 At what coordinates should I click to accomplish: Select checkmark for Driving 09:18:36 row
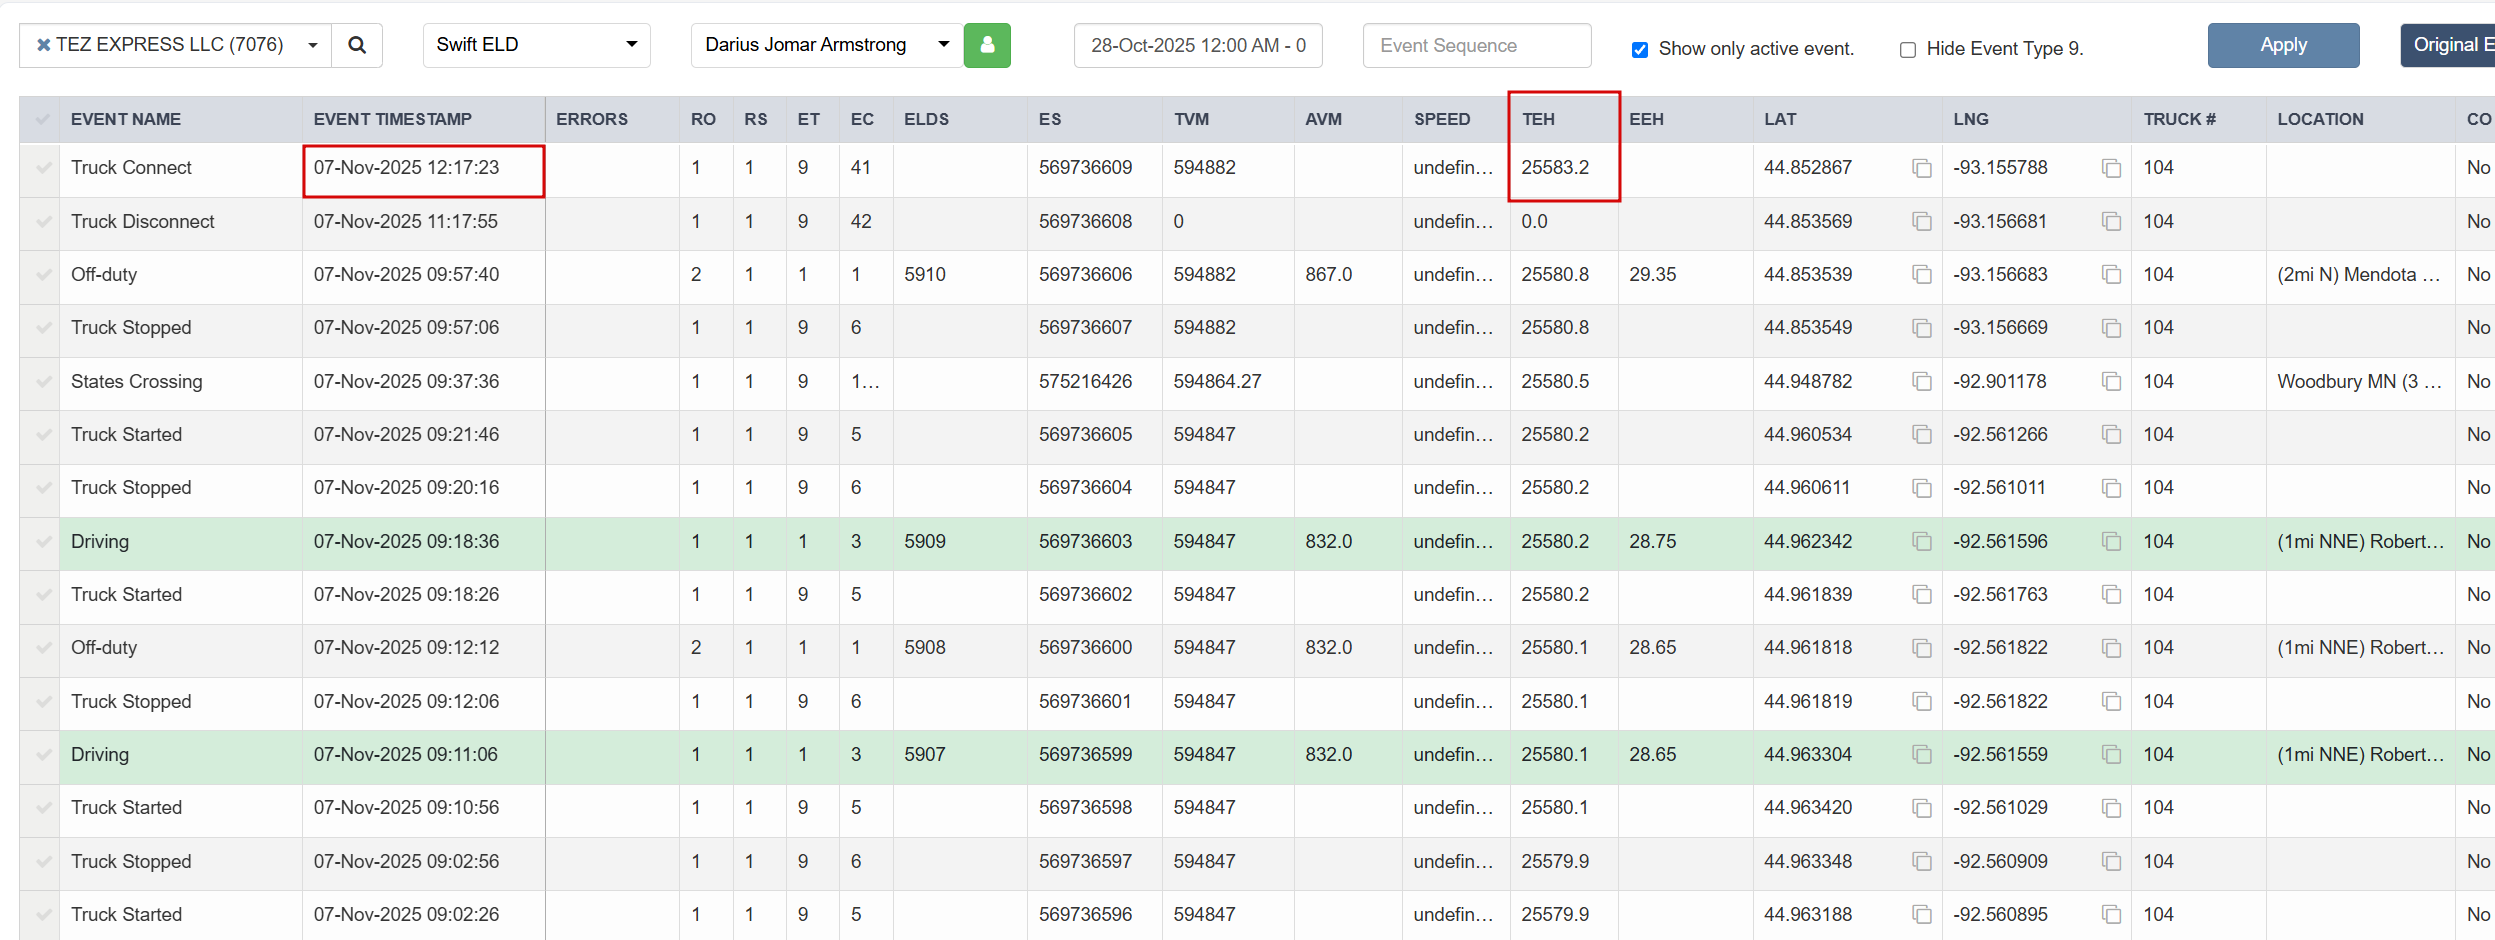(42, 541)
